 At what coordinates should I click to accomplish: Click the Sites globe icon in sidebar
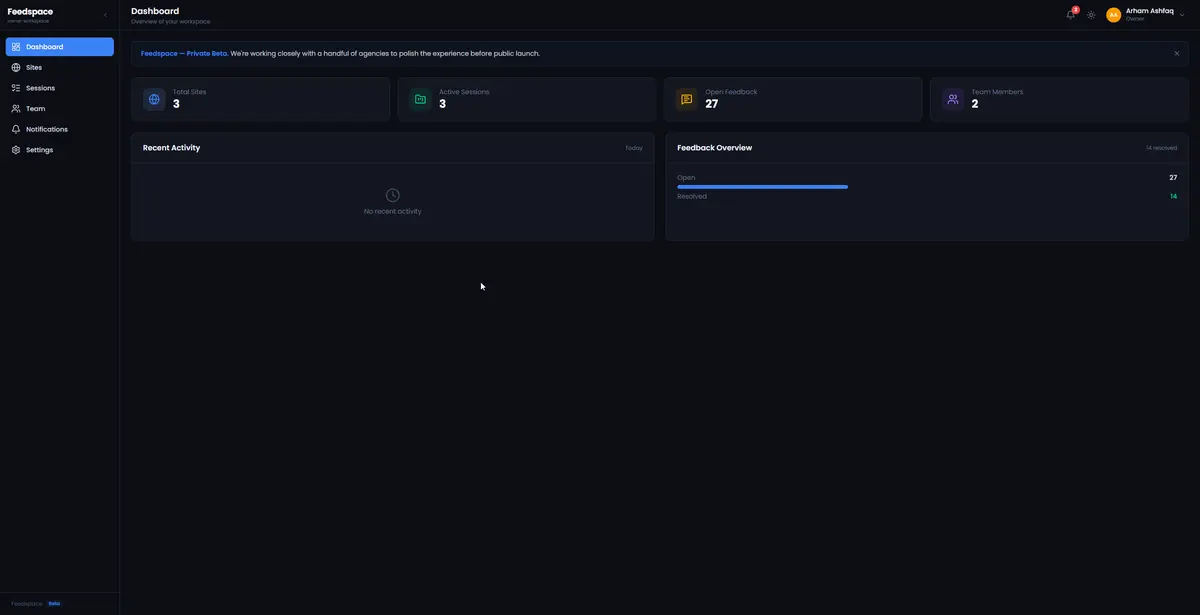16,67
